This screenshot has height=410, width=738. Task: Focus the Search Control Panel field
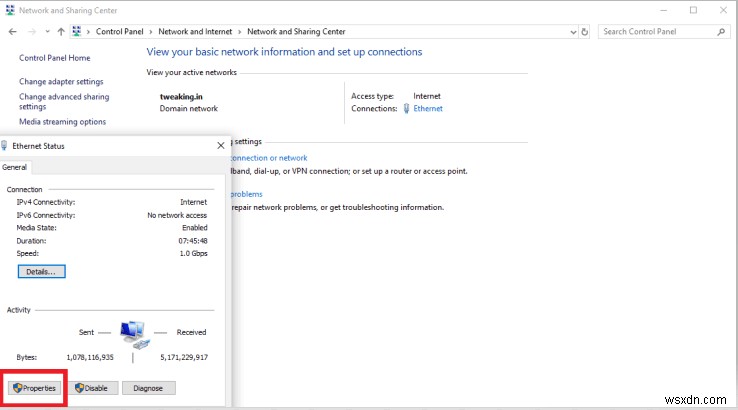pos(654,32)
